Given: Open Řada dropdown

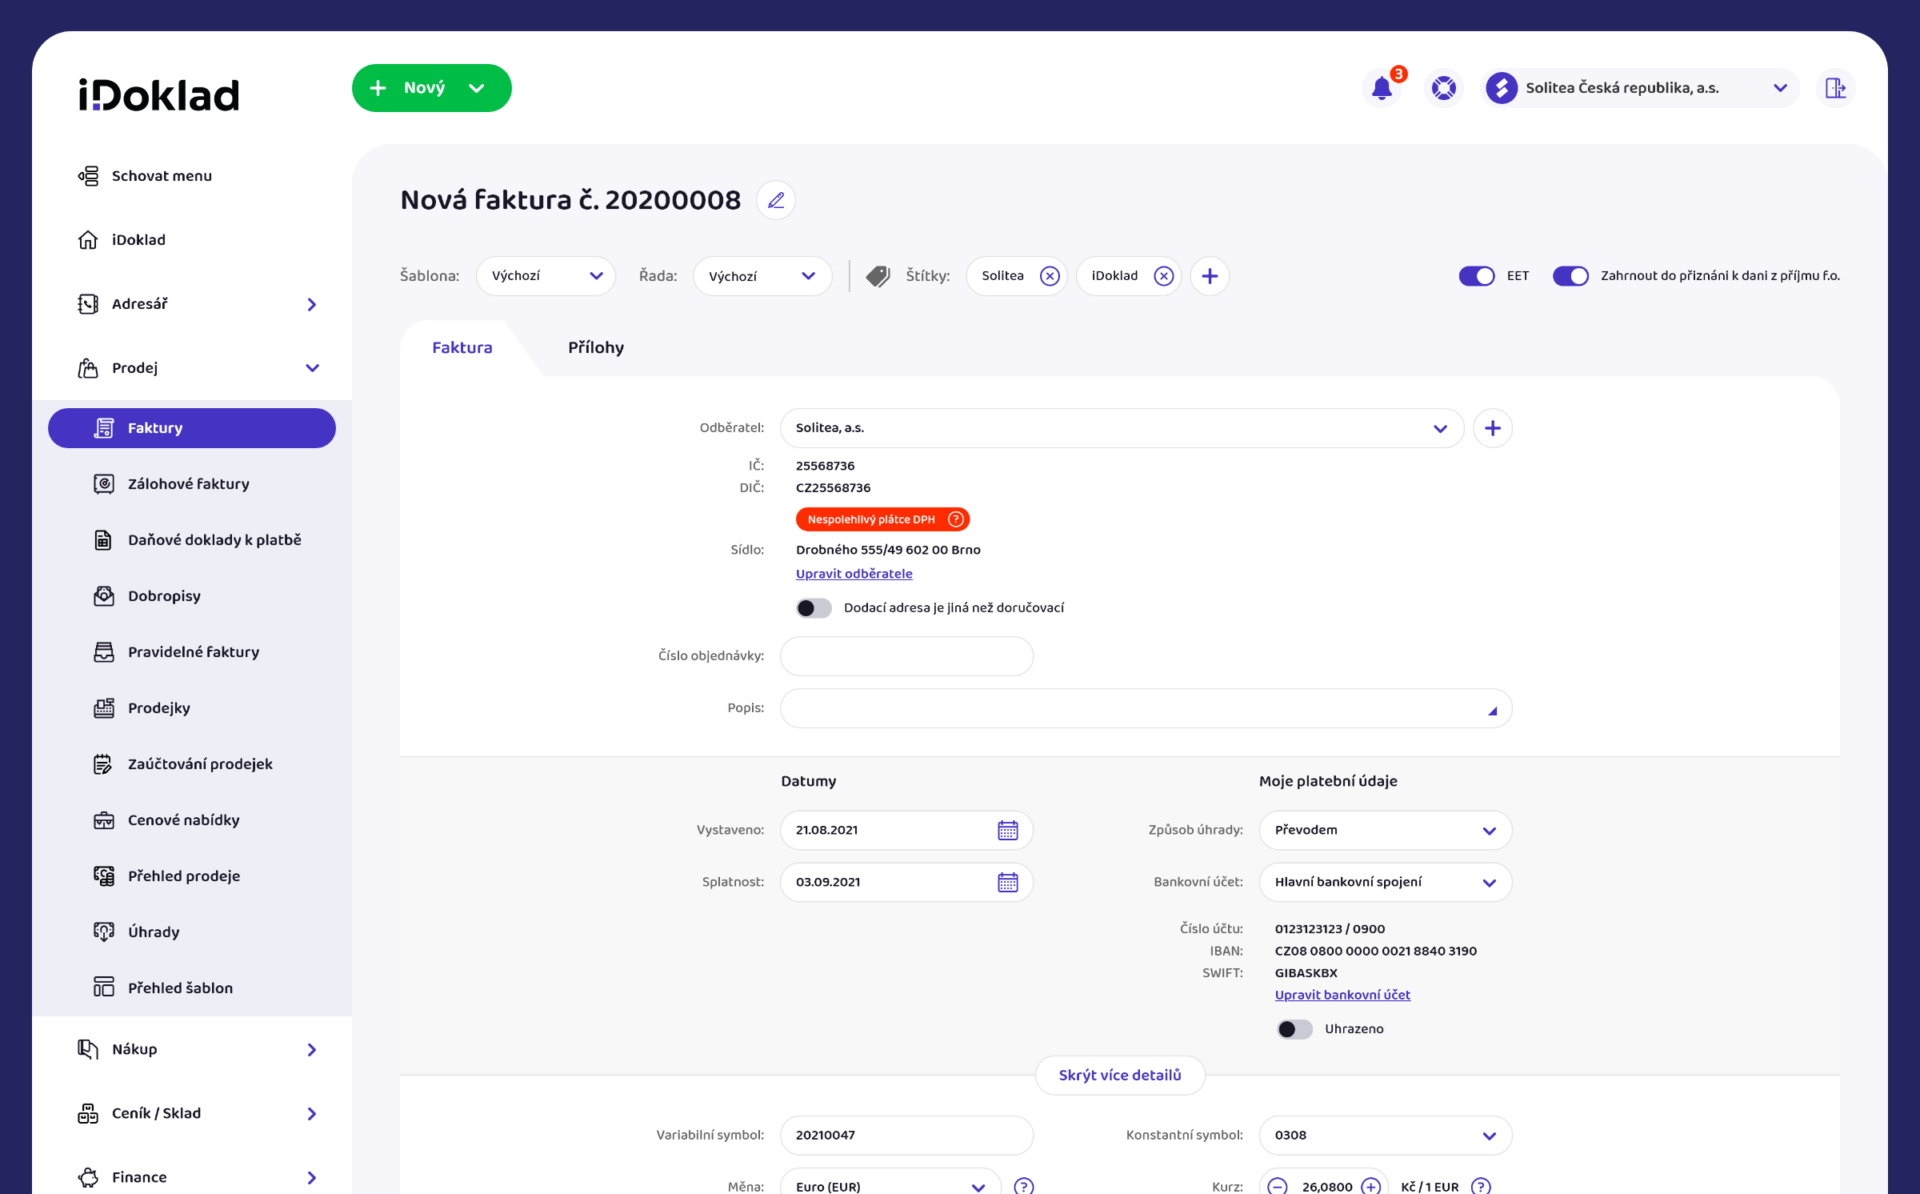Looking at the screenshot, I should coord(762,276).
